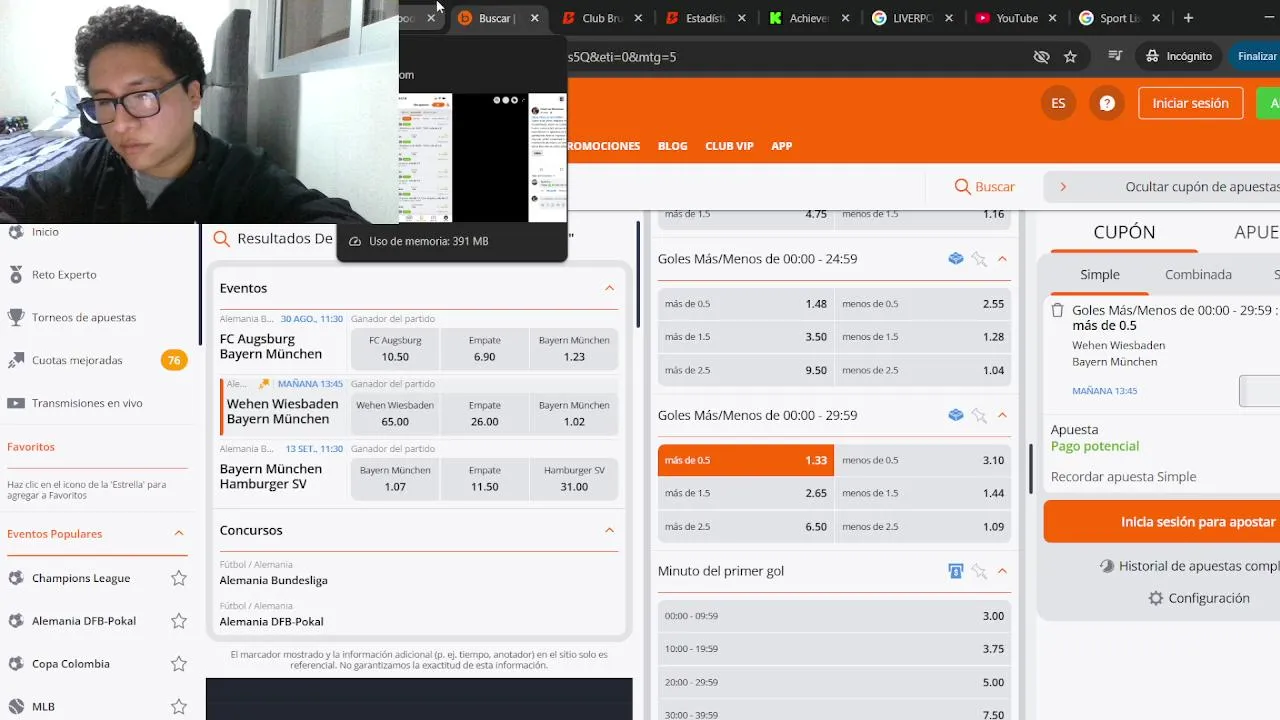The width and height of the screenshot is (1280, 720).
Task: Favorite the Minuto del primer gol market star
Action: 979,571
